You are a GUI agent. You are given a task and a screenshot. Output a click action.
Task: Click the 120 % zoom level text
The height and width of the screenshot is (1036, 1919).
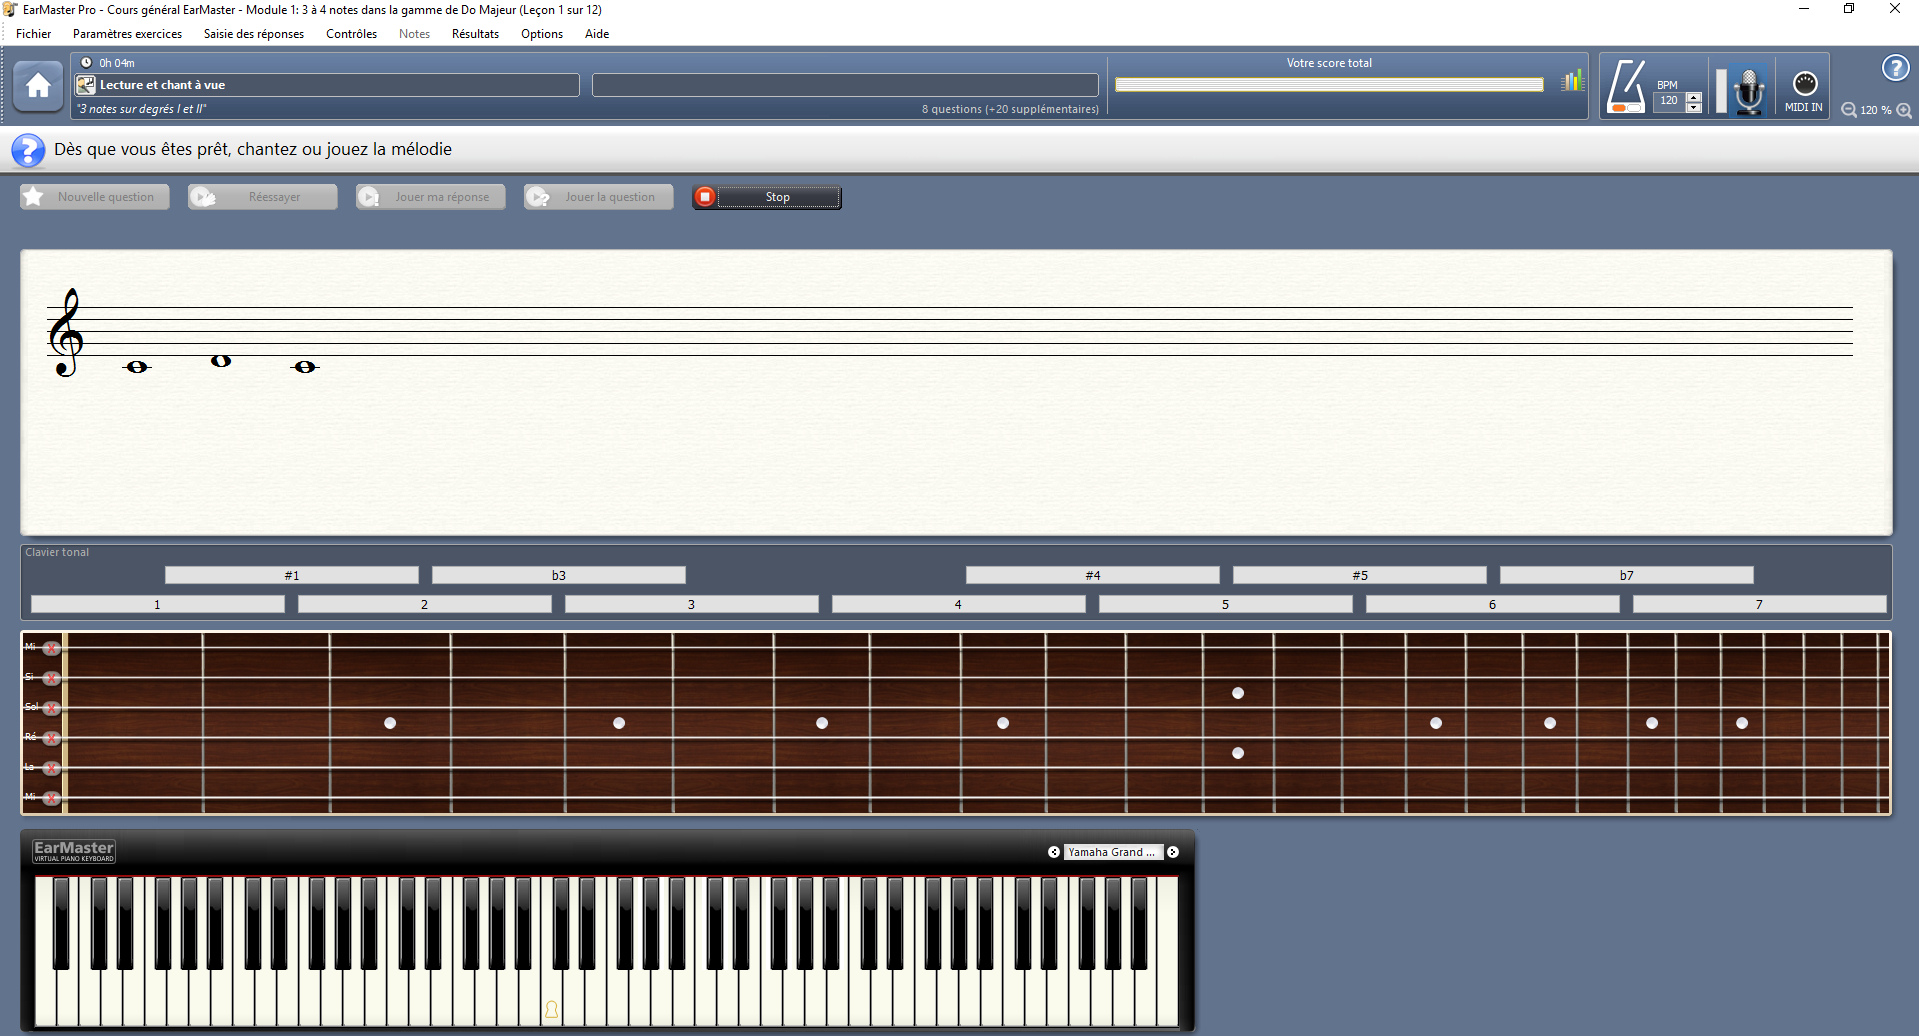(x=1876, y=110)
